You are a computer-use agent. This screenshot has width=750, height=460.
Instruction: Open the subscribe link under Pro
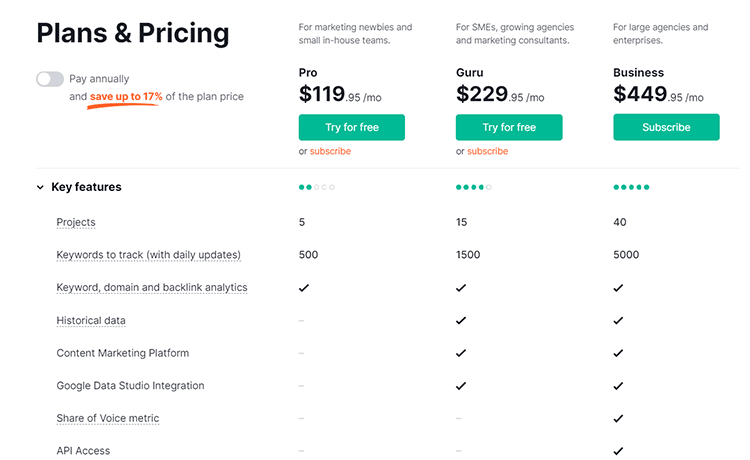(x=330, y=151)
